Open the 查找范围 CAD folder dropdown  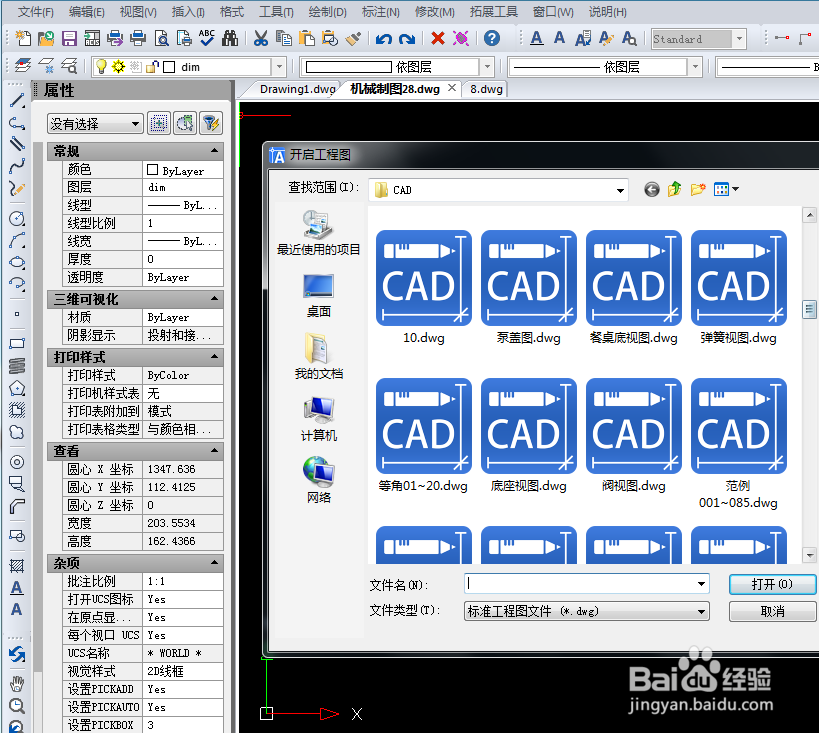click(x=620, y=190)
